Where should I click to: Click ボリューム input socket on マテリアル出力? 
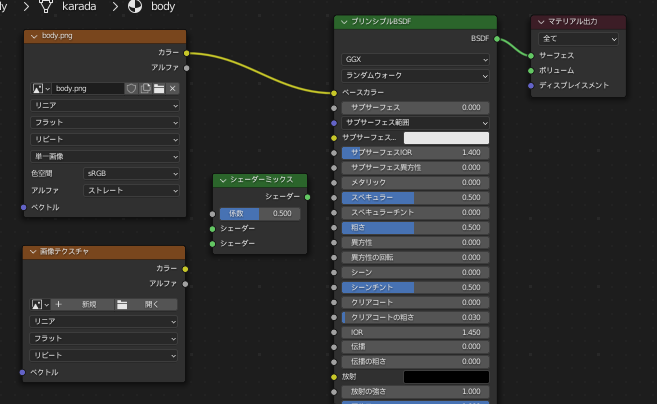531,71
